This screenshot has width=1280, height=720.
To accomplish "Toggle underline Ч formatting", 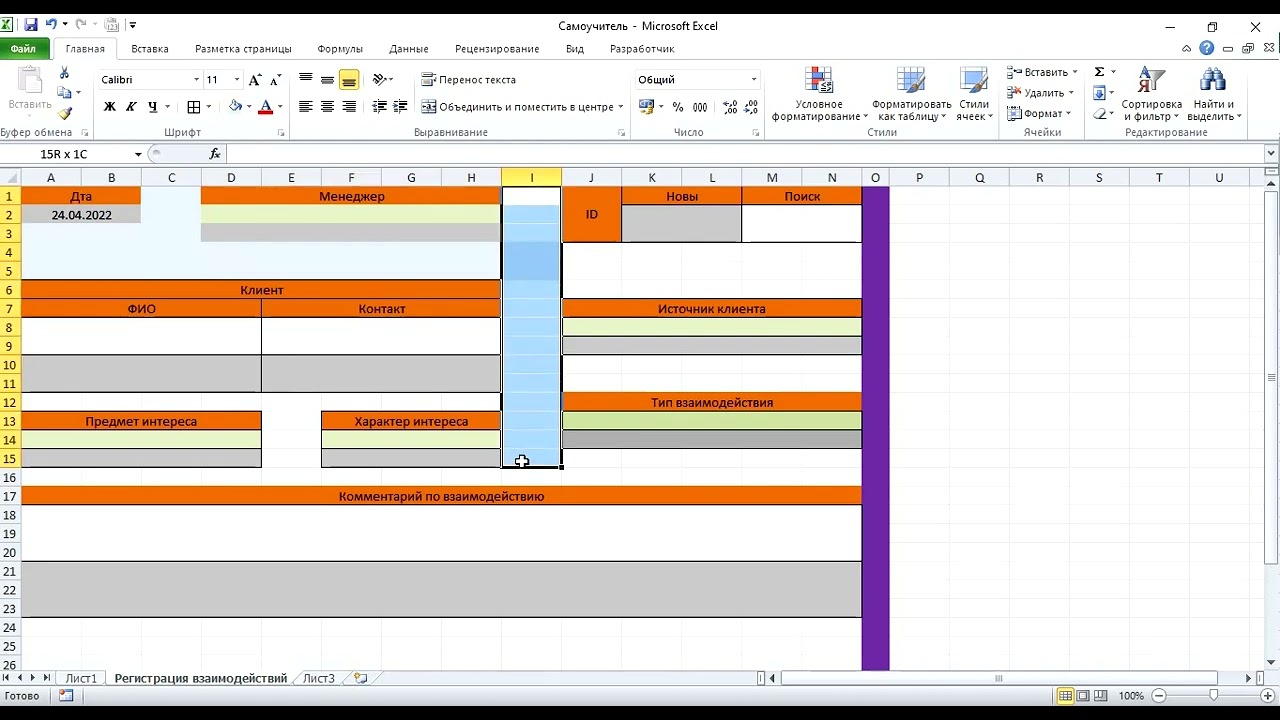I will pyautogui.click(x=152, y=107).
